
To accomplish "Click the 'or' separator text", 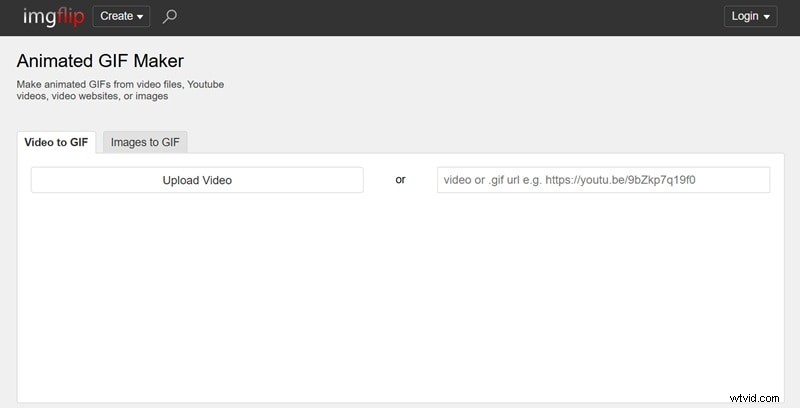I will [400, 180].
